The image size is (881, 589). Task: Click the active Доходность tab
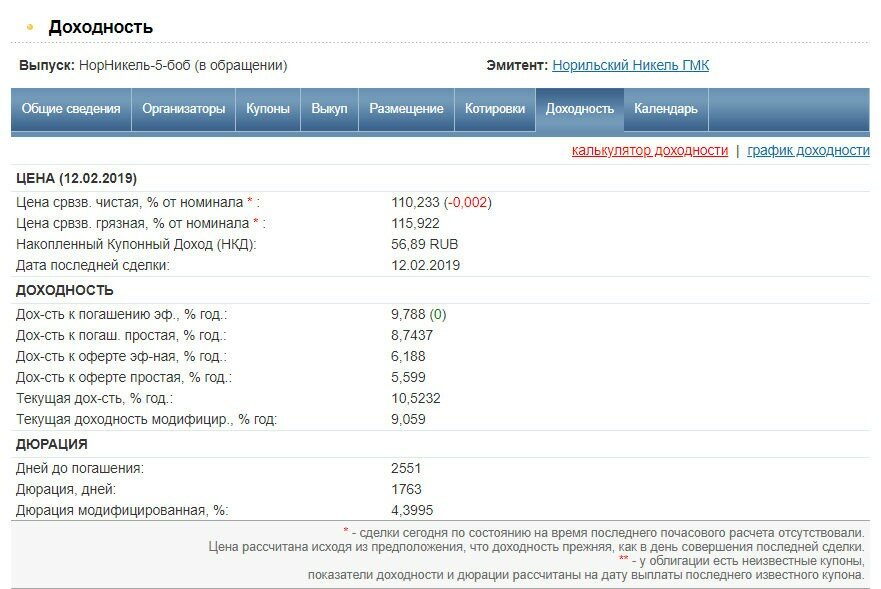[x=579, y=109]
